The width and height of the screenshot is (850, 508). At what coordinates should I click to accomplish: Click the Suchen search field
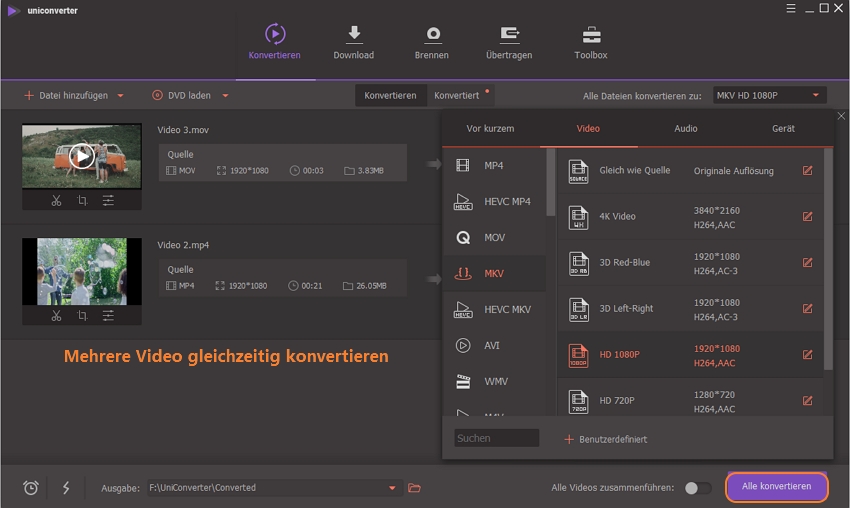point(497,438)
